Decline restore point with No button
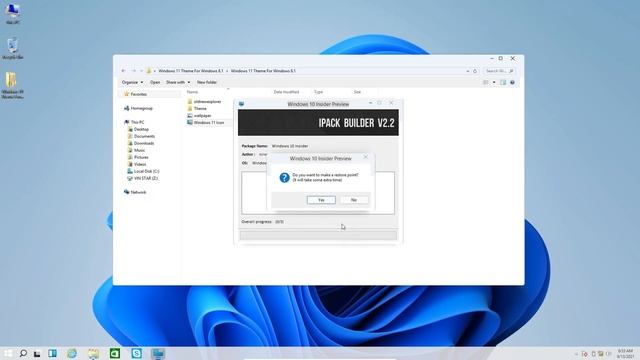 (x=354, y=200)
